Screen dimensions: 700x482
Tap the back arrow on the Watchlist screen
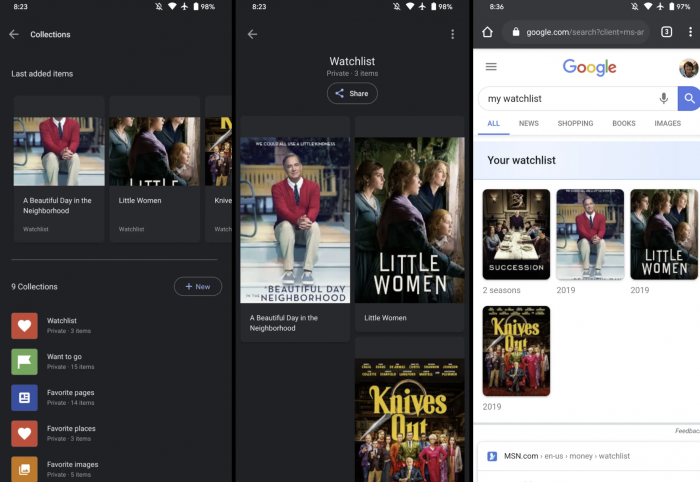pyautogui.click(x=252, y=34)
